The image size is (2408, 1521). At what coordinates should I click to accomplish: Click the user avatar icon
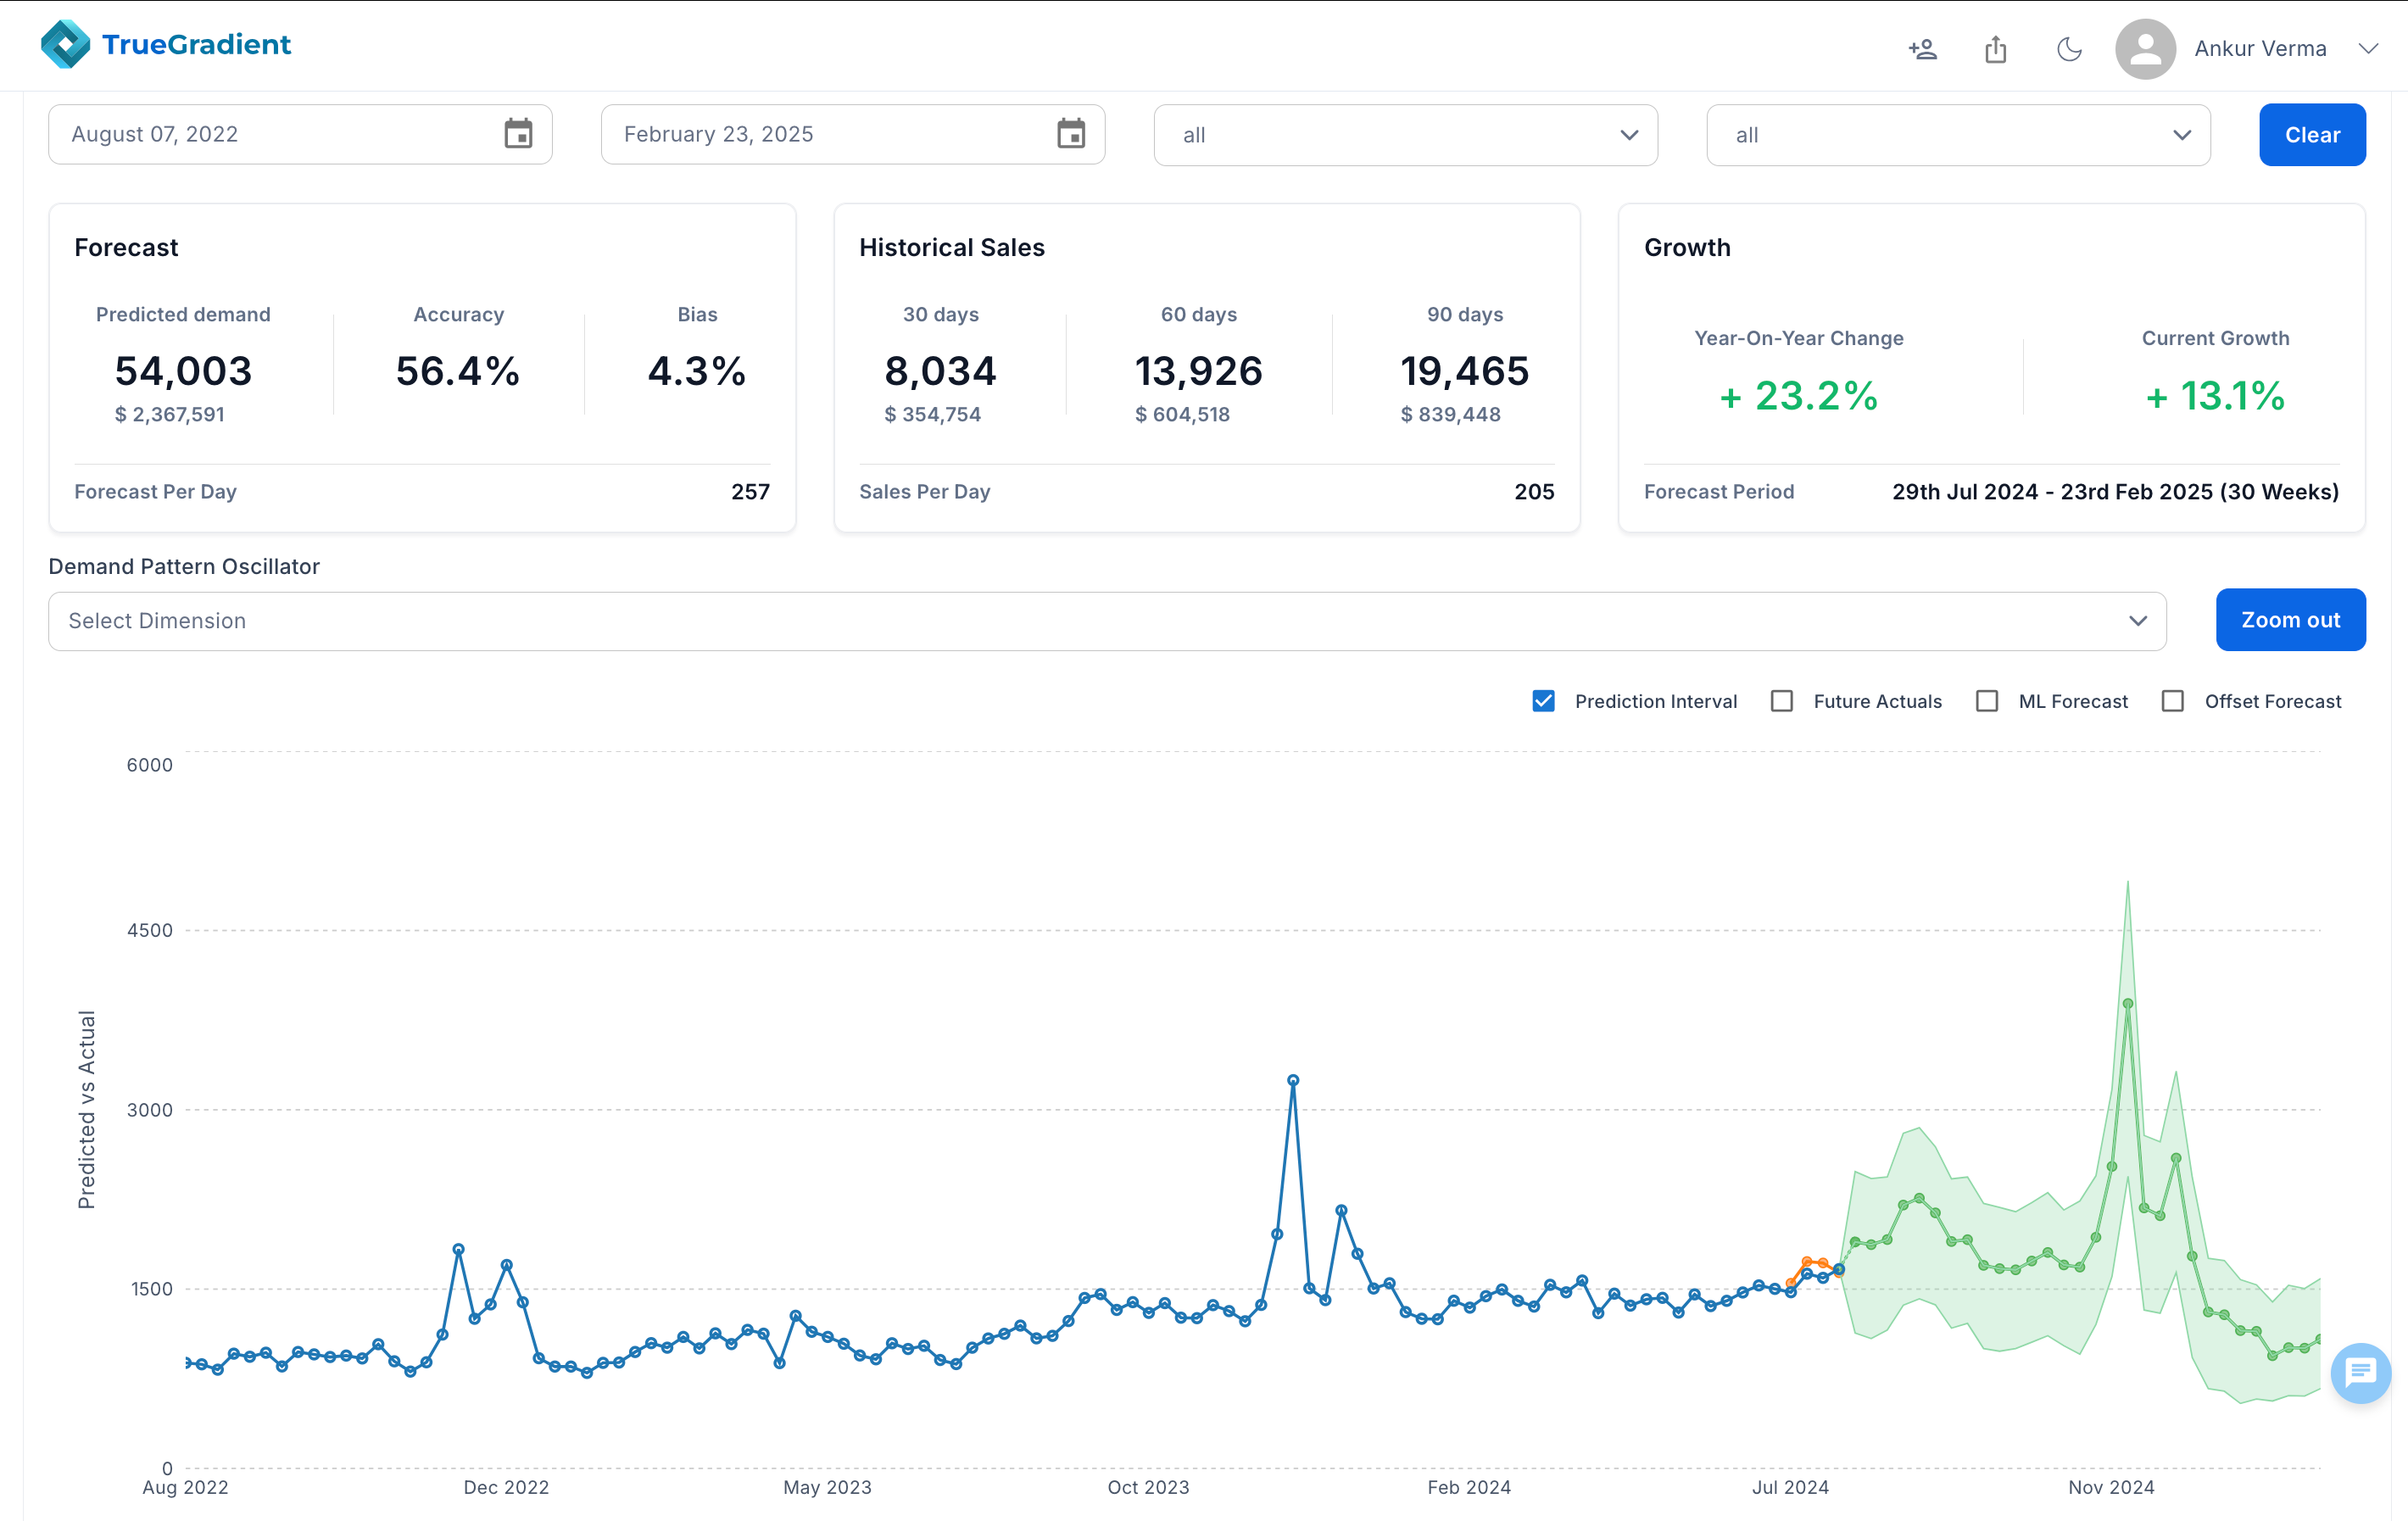pos(2145,49)
